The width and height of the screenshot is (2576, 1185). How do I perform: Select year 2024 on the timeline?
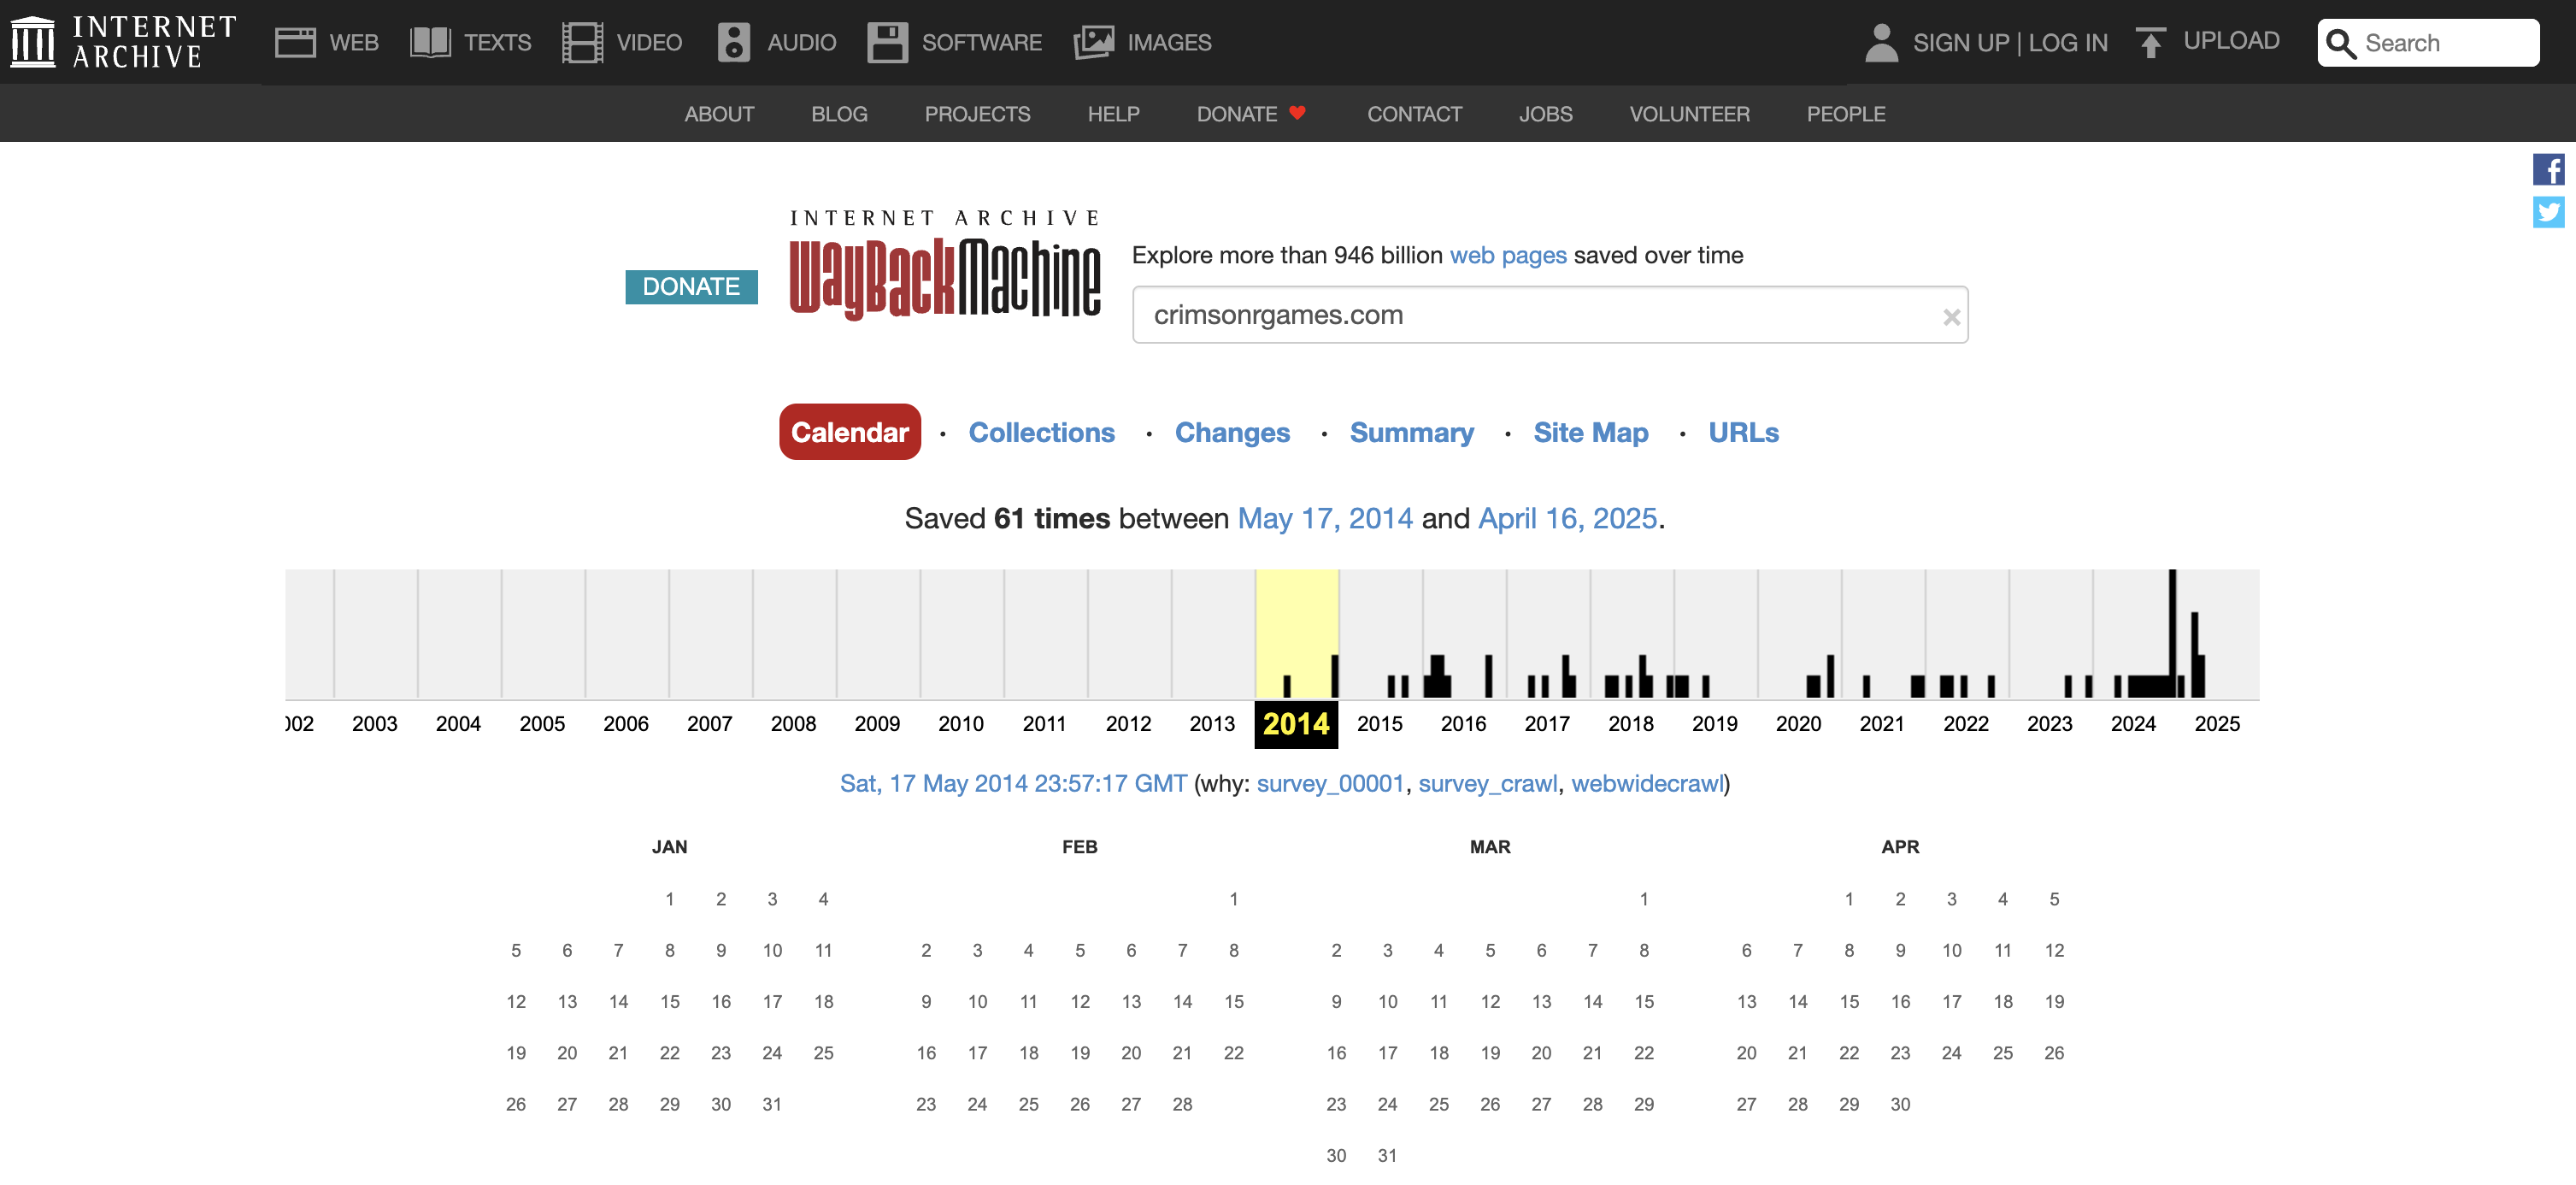click(x=2133, y=723)
